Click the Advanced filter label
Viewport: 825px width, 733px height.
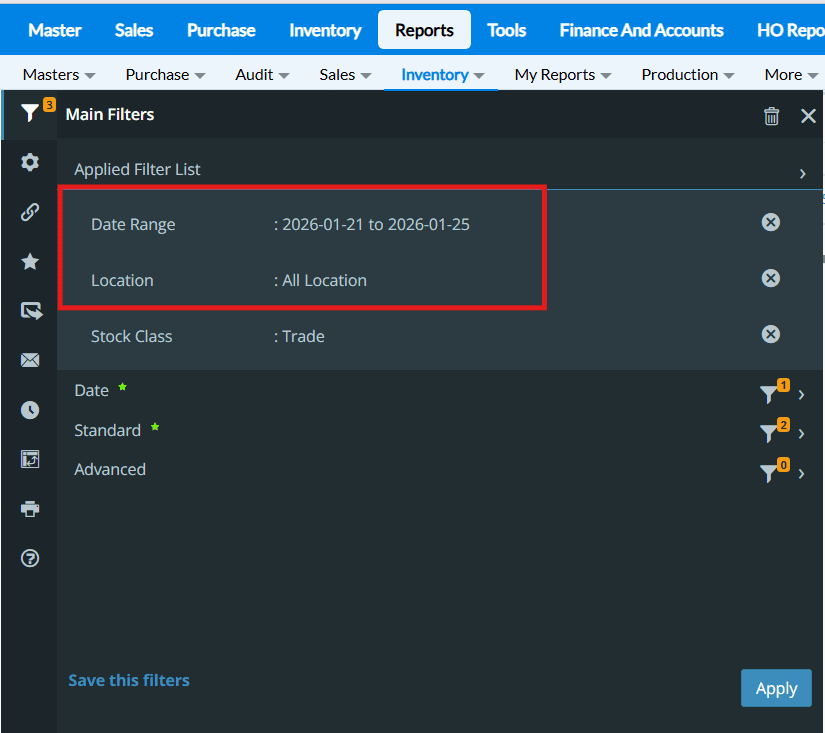point(110,469)
